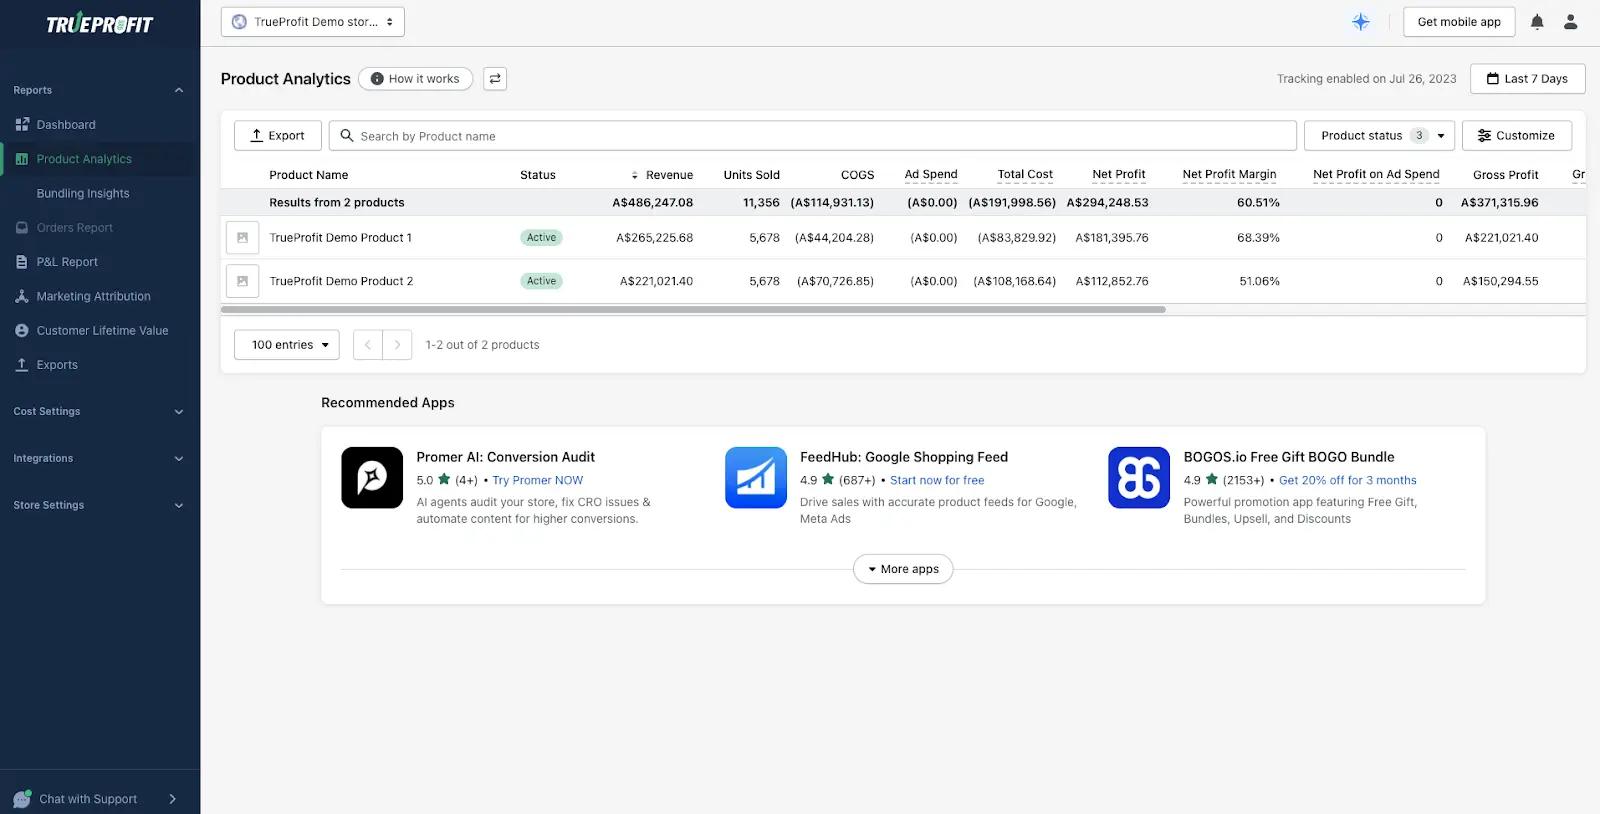Screen dimensions: 1600x814
Task: Click TrueProfit Demo Product 2 name
Action: click(x=341, y=281)
